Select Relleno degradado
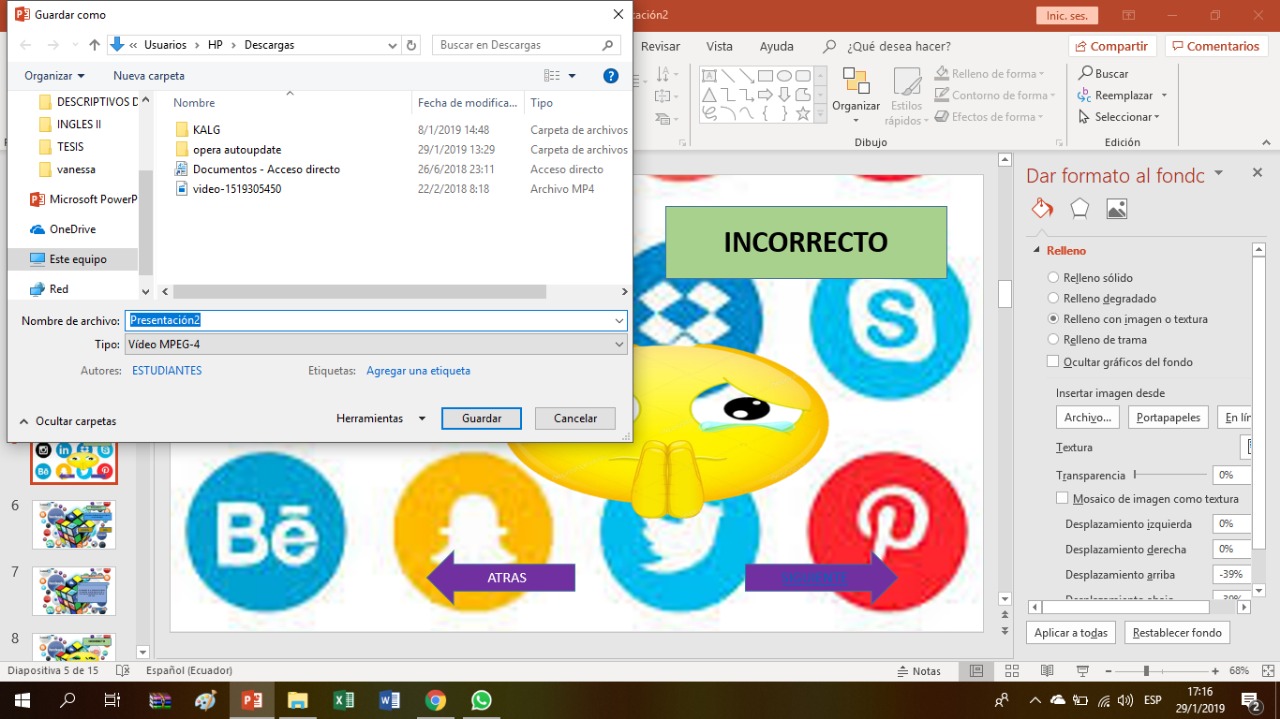Screen dimensions: 1280x719 1052,298
